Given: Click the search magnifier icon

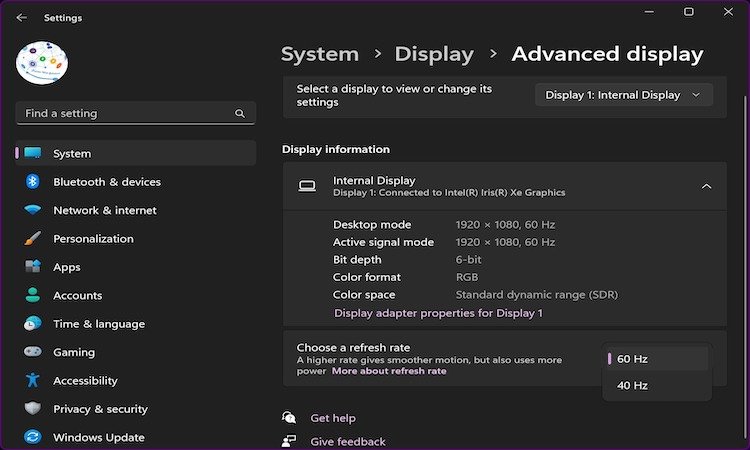Looking at the screenshot, I should (240, 113).
